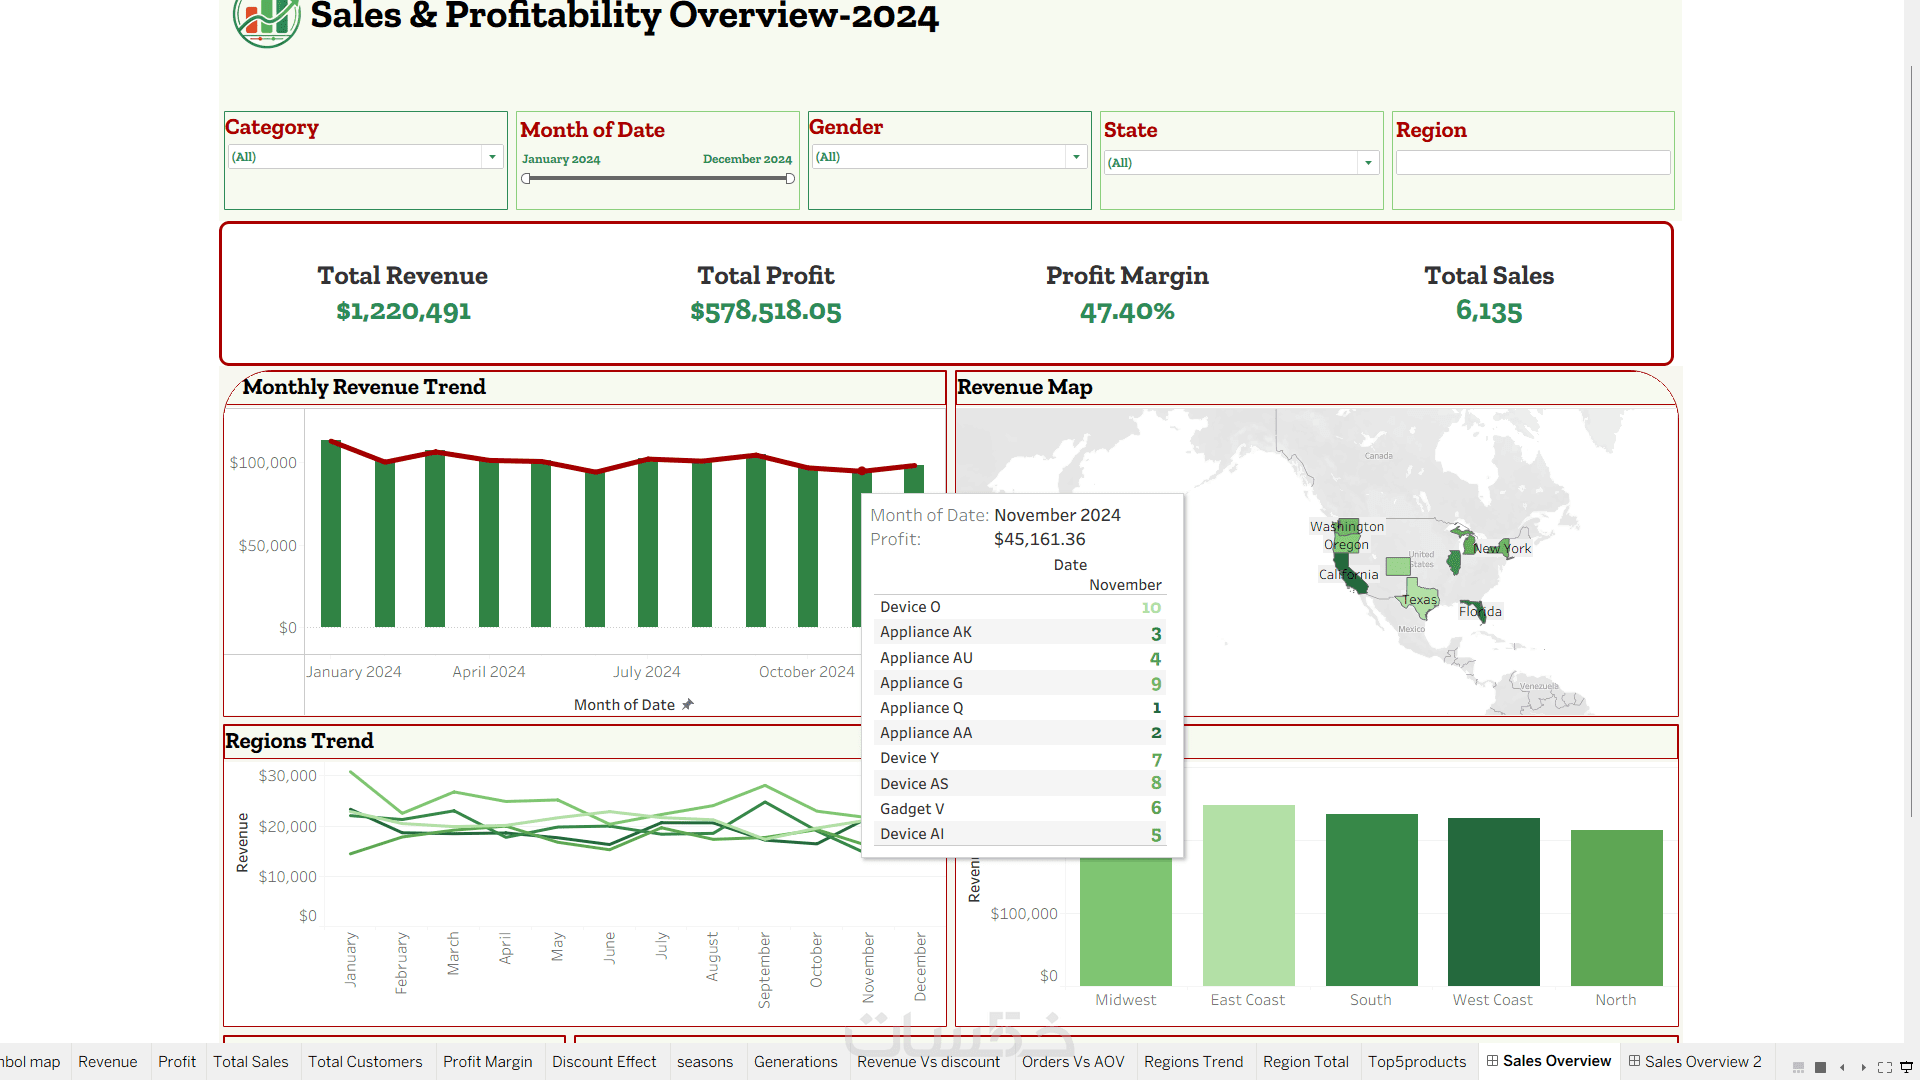
Task: Expand the State filter dropdown
Action: point(1368,163)
